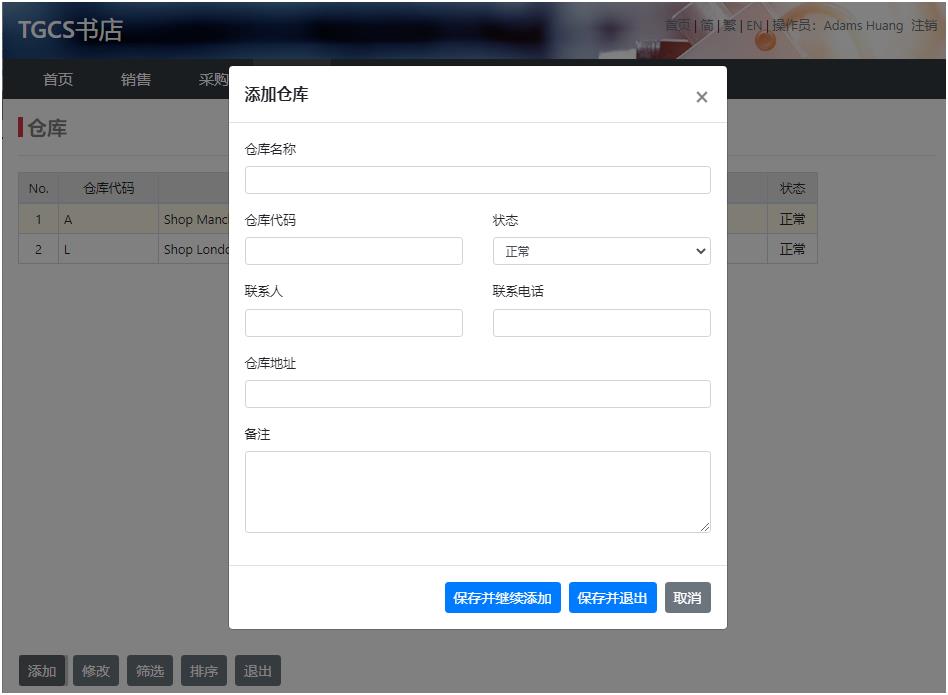
Task: Click the 修改 button at bottom
Action: pos(96,671)
